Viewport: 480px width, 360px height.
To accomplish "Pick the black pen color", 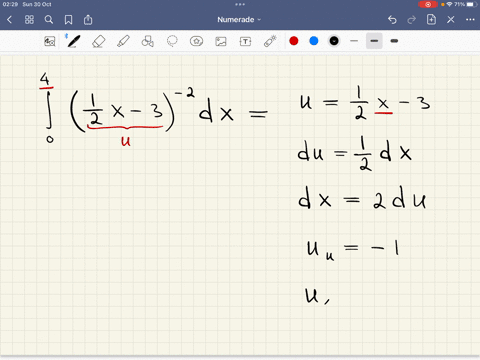I will click(x=334, y=41).
